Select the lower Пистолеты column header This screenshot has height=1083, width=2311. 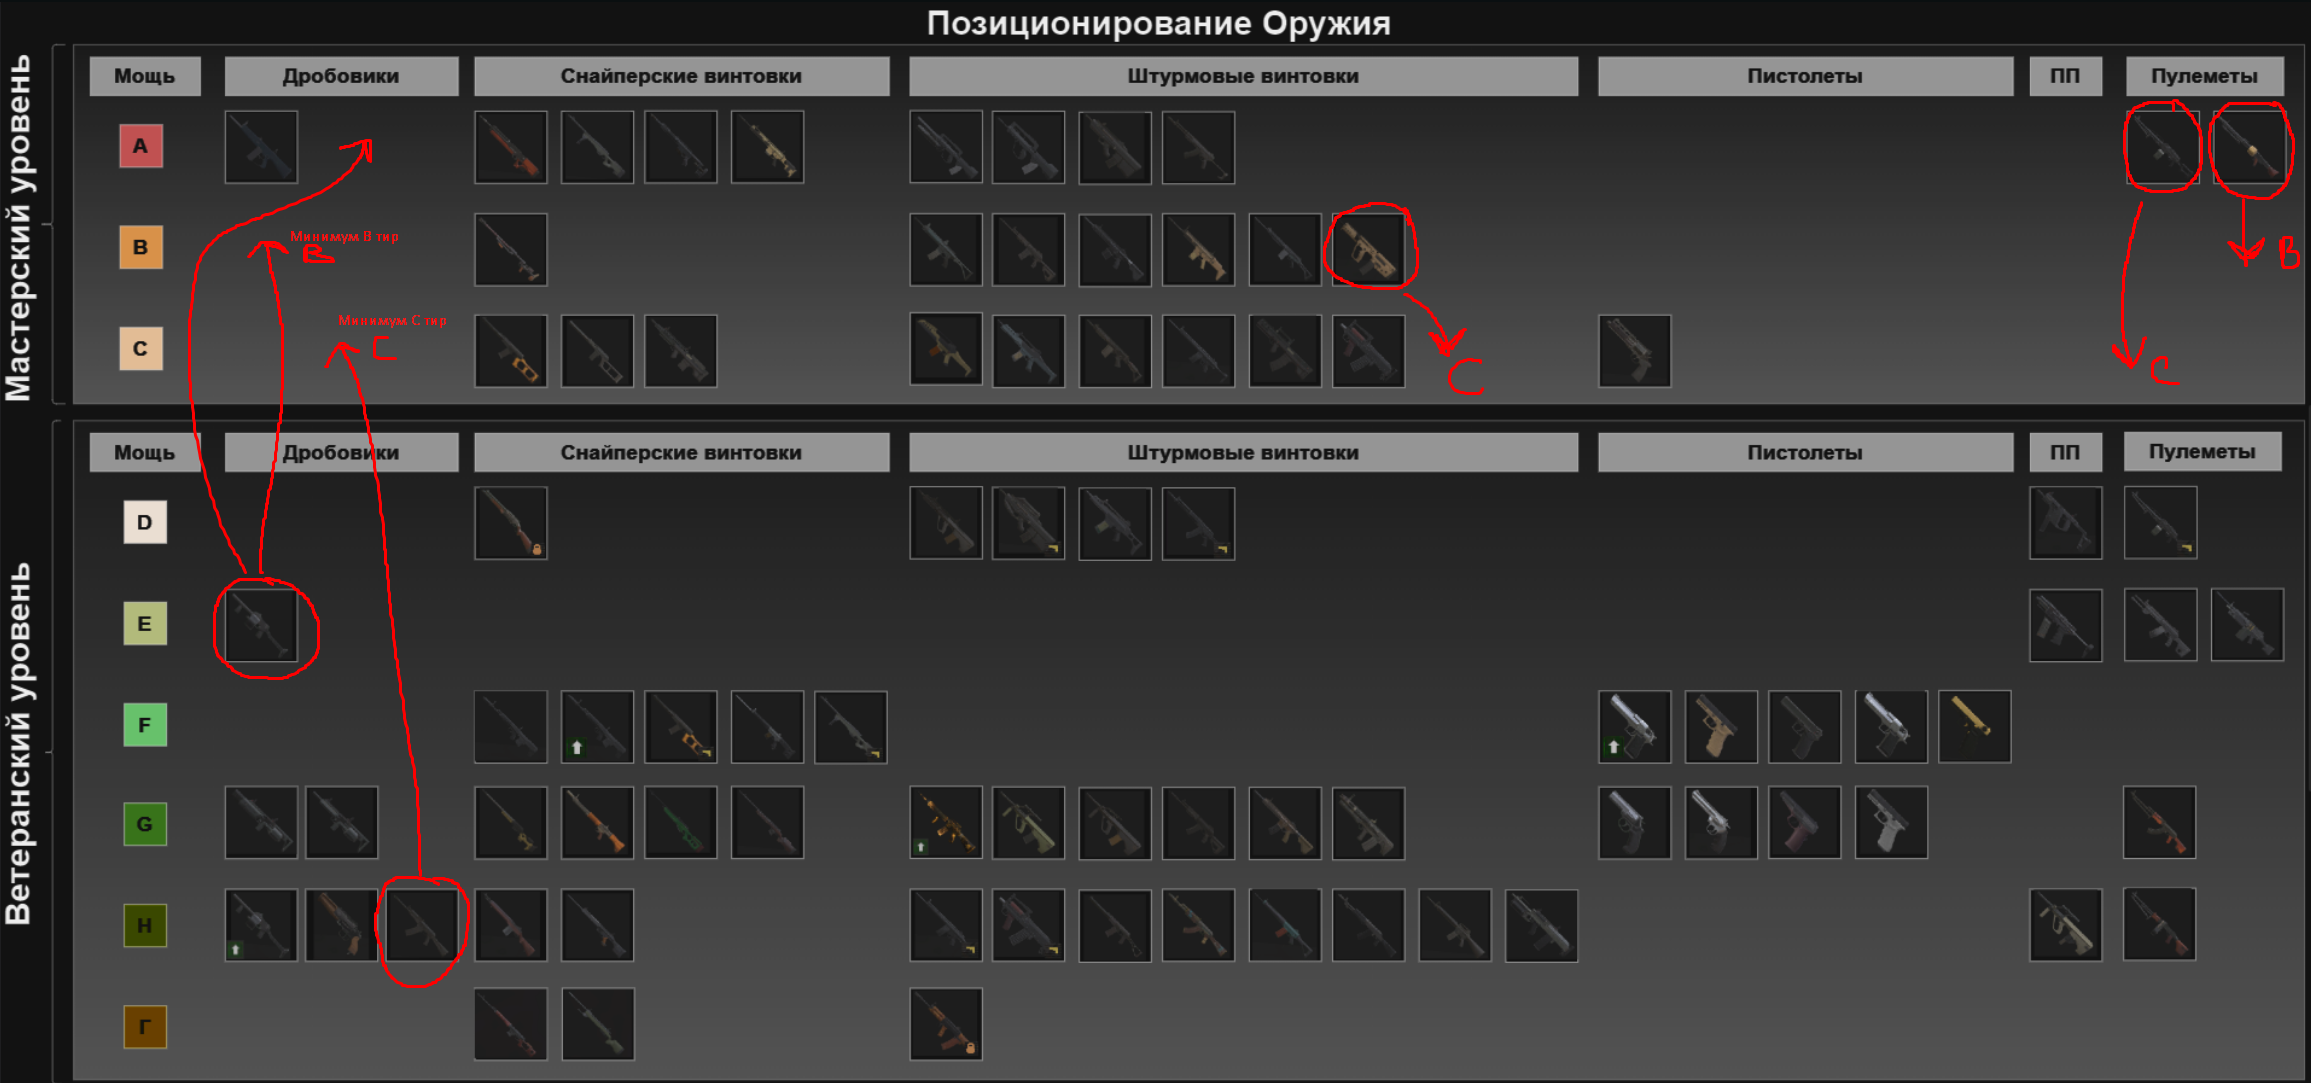1805,452
